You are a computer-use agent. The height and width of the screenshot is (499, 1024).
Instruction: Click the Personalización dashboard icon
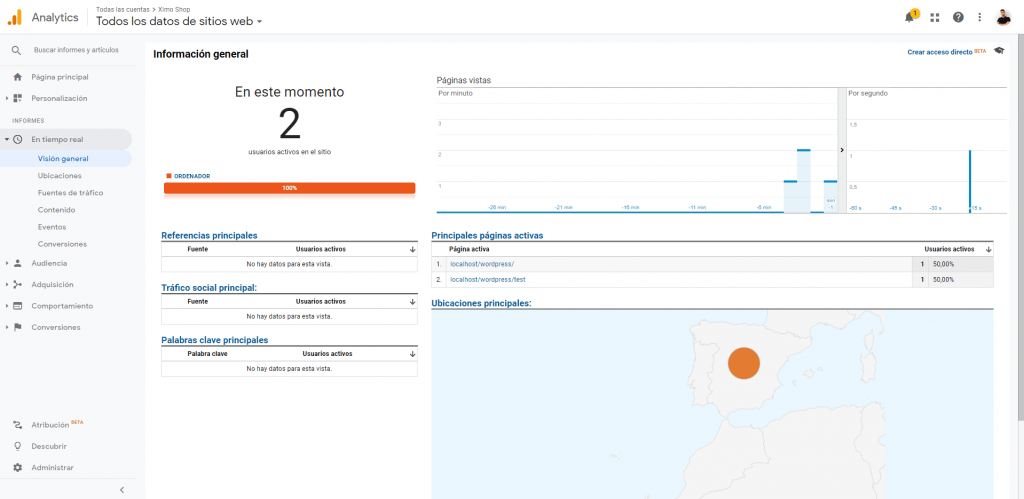[18, 99]
